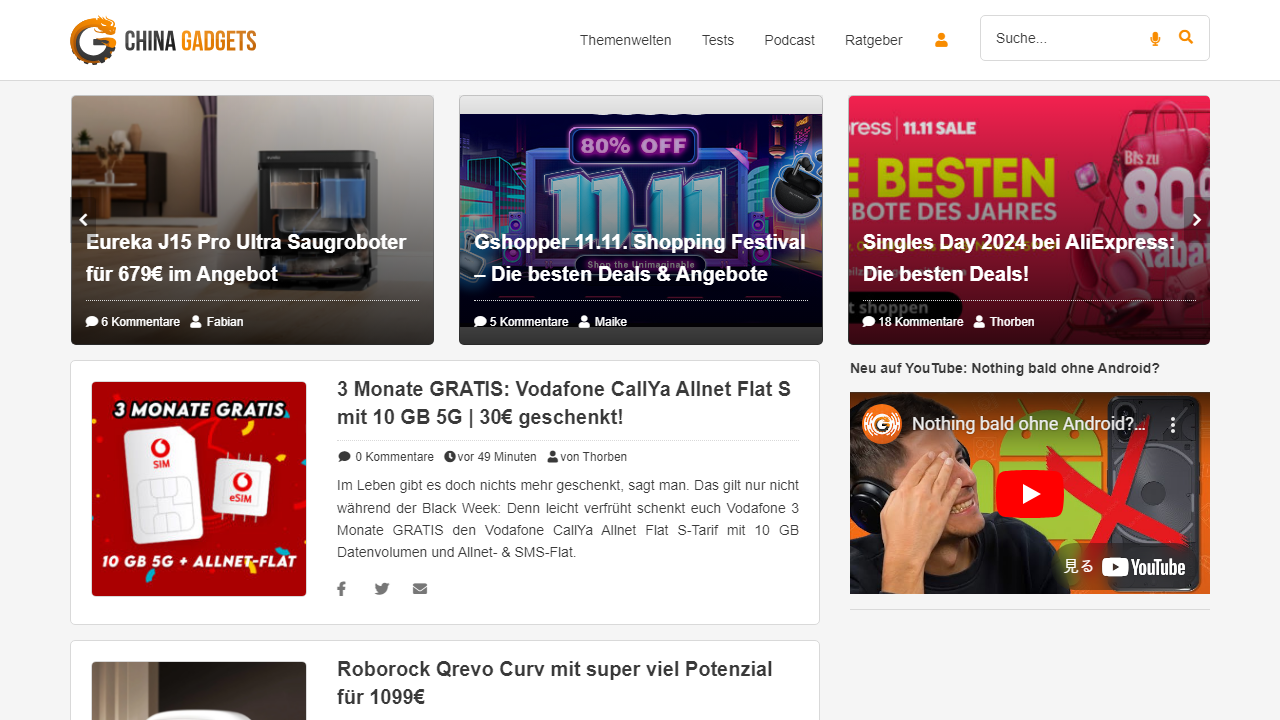The height and width of the screenshot is (720, 1280).
Task: Open Vodafone CallYa article headline
Action: tap(563, 403)
